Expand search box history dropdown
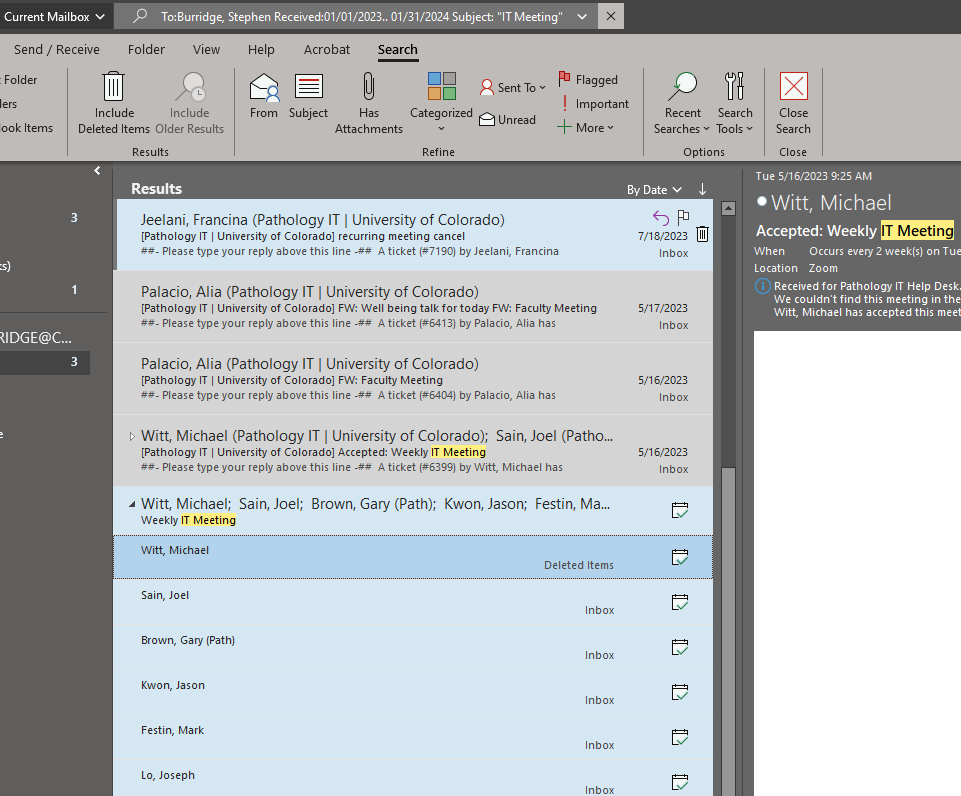Image resolution: width=961 pixels, height=796 pixels. pos(582,17)
